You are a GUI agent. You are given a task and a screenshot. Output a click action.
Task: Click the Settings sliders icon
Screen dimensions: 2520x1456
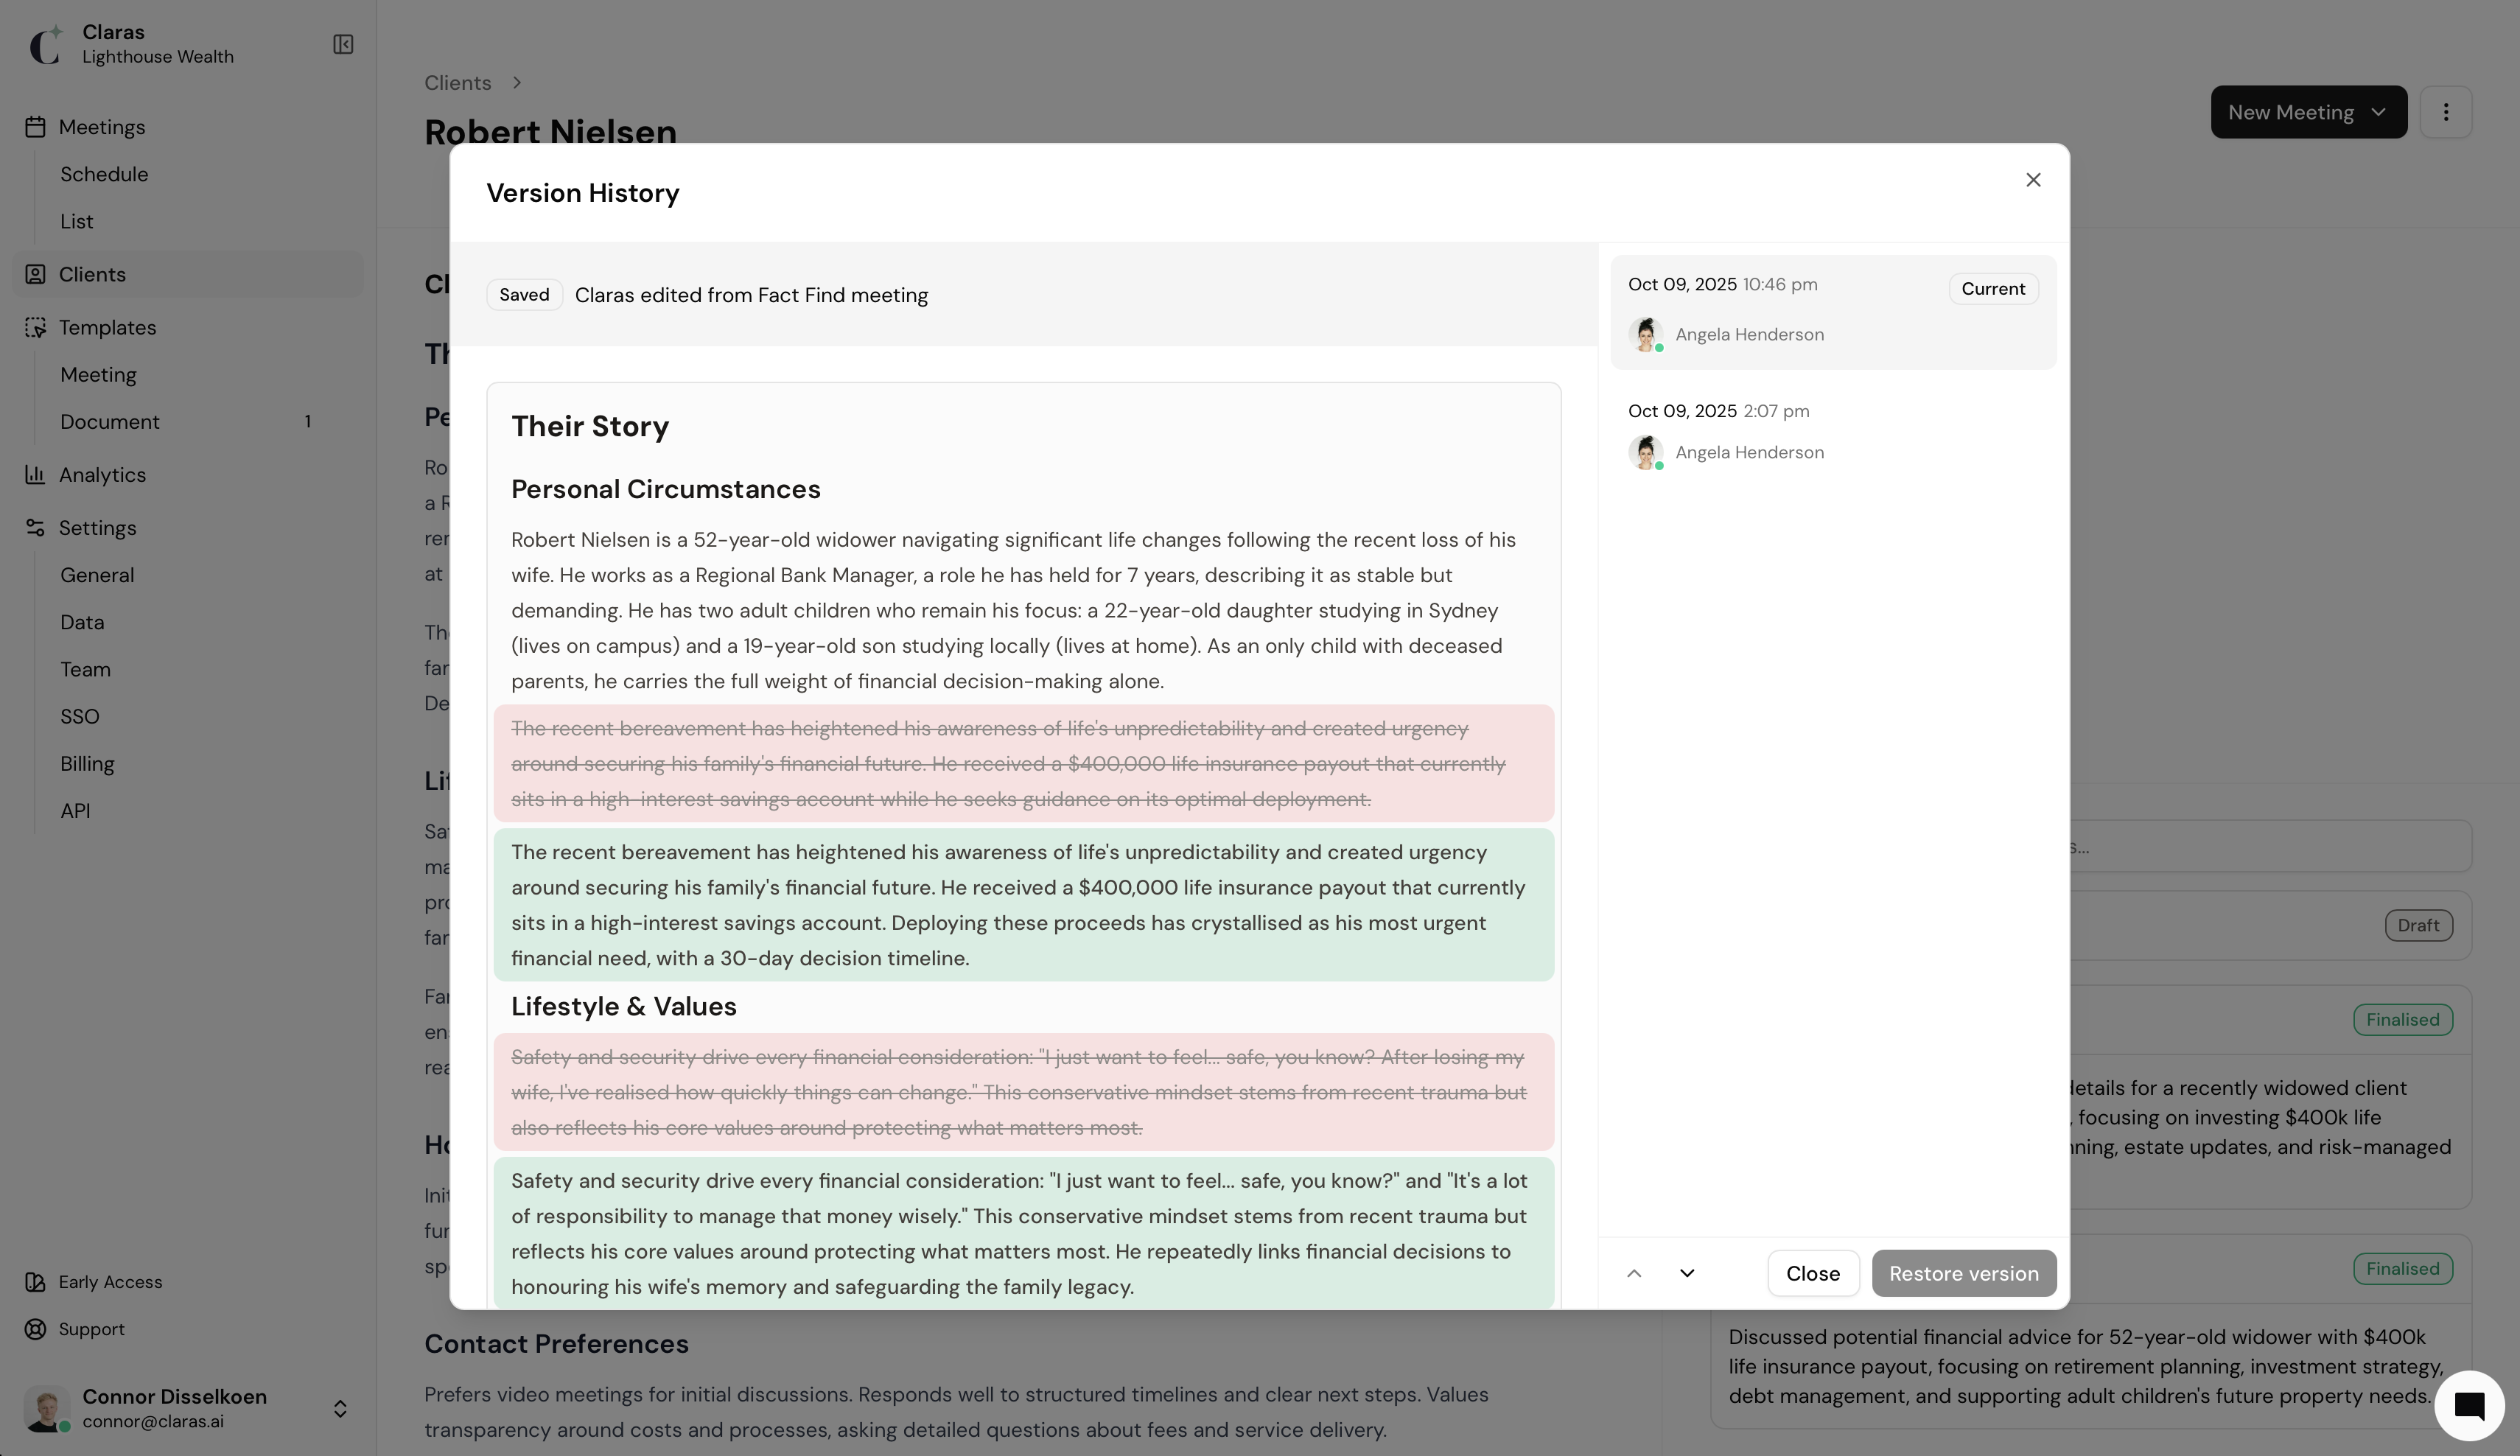35,528
